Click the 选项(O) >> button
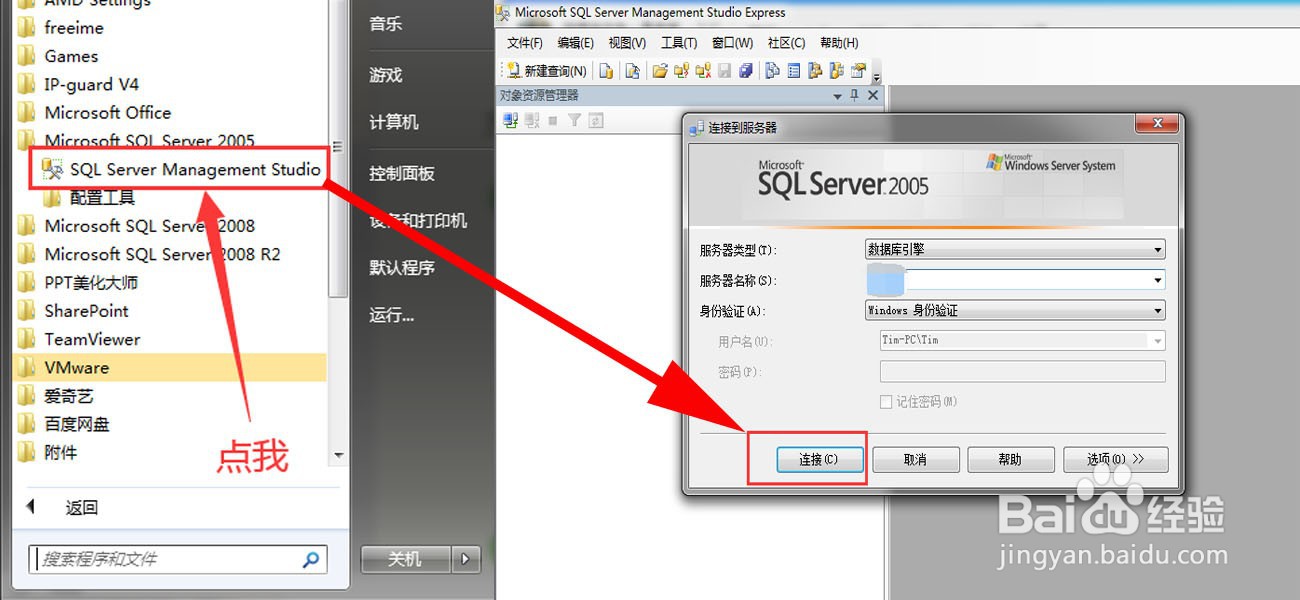This screenshot has height=600, width=1300. click(1115, 459)
